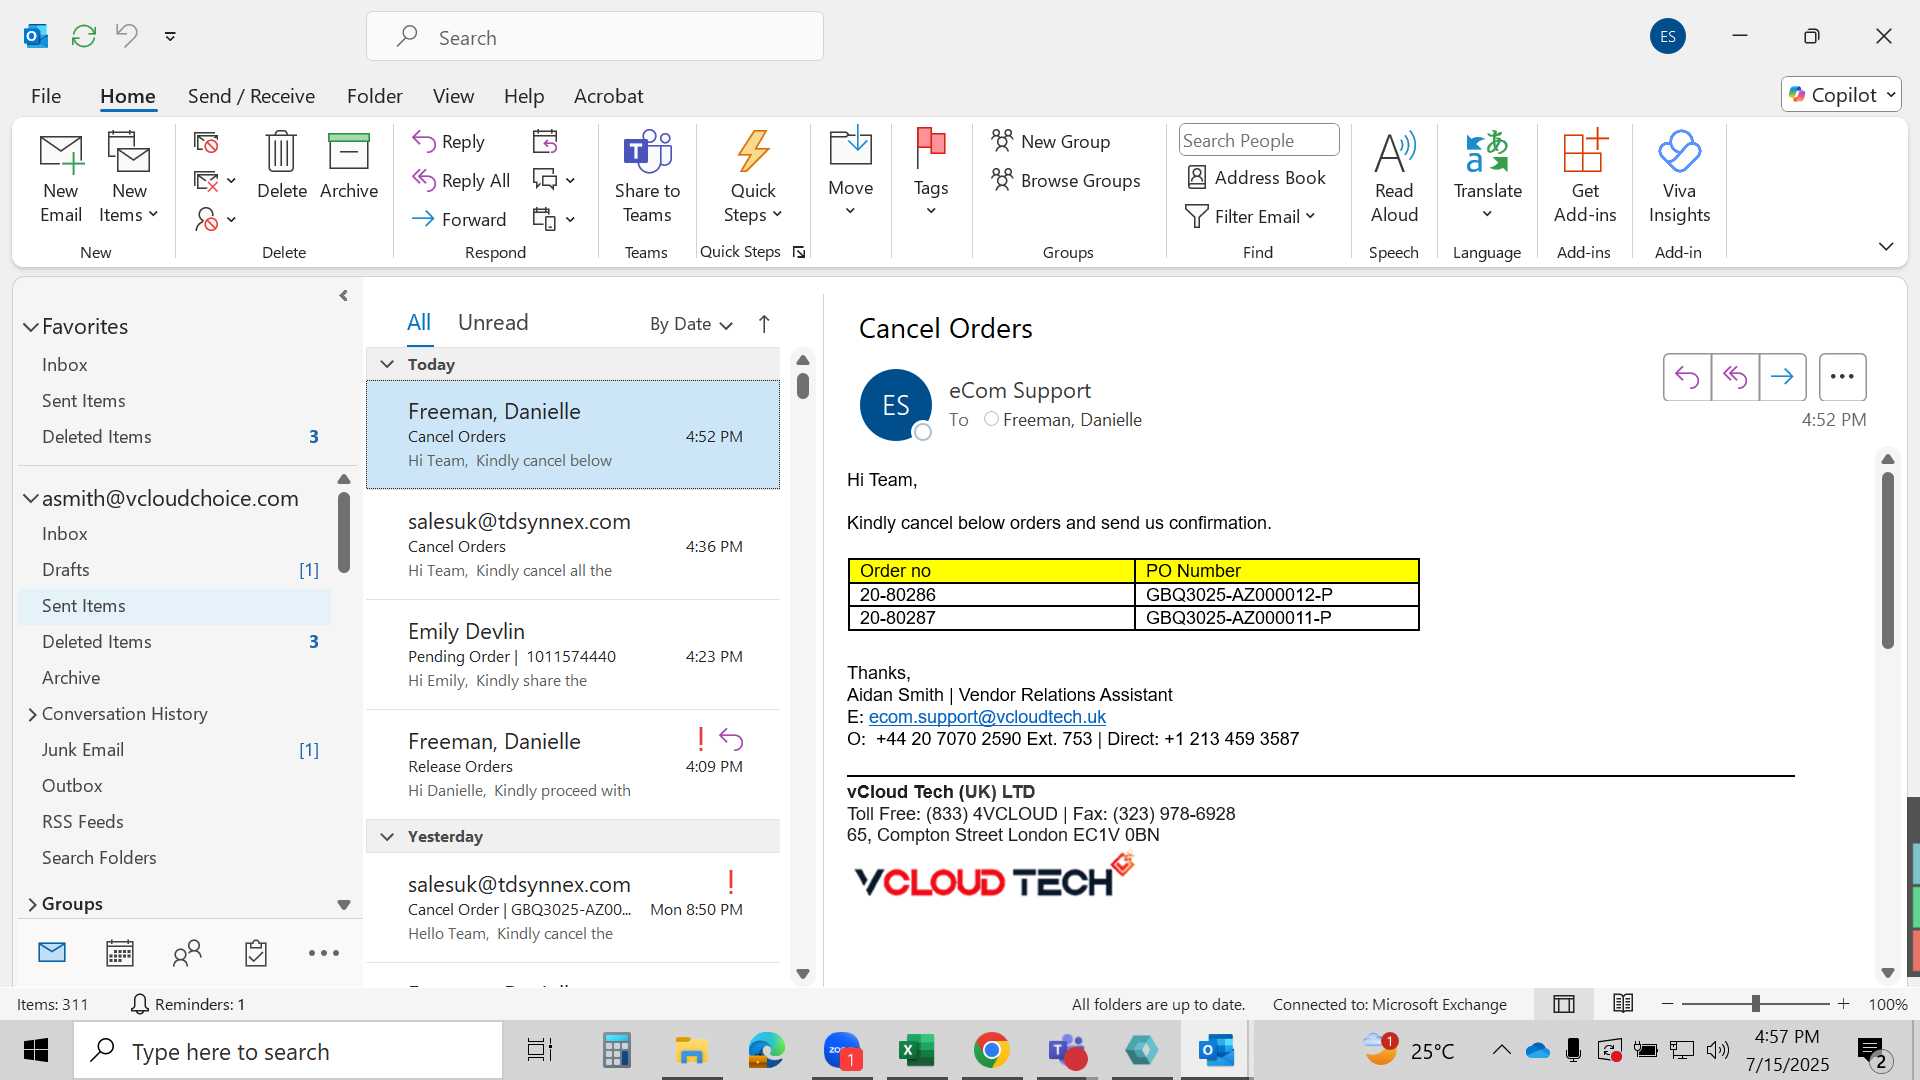Image resolution: width=1920 pixels, height=1080 pixels.
Task: Click the zoom in plus button
Action: point(1844,1004)
